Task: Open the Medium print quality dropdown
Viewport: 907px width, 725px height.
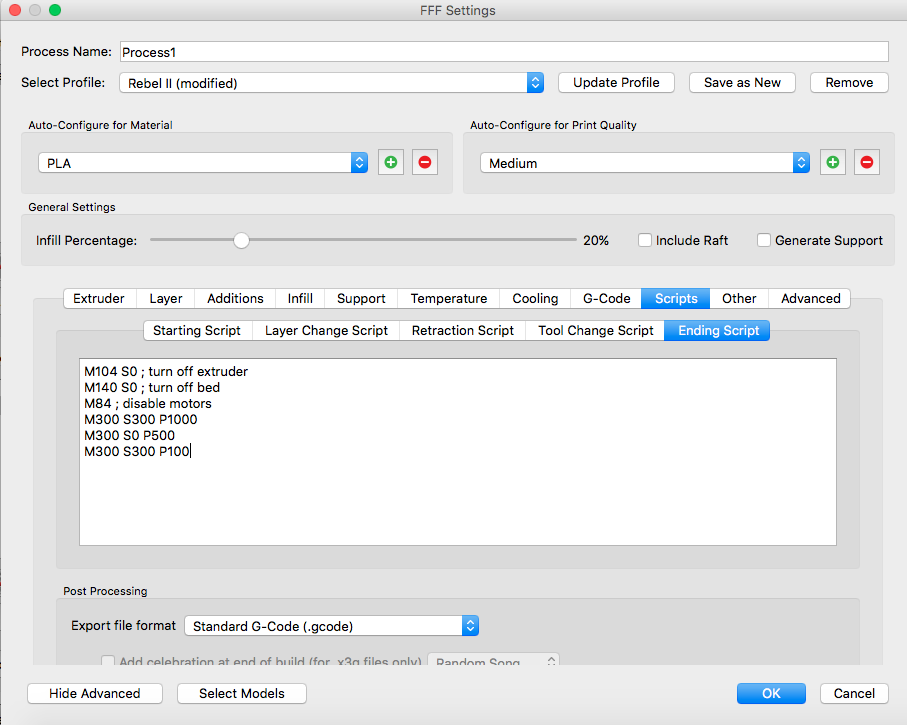Action: tap(645, 162)
